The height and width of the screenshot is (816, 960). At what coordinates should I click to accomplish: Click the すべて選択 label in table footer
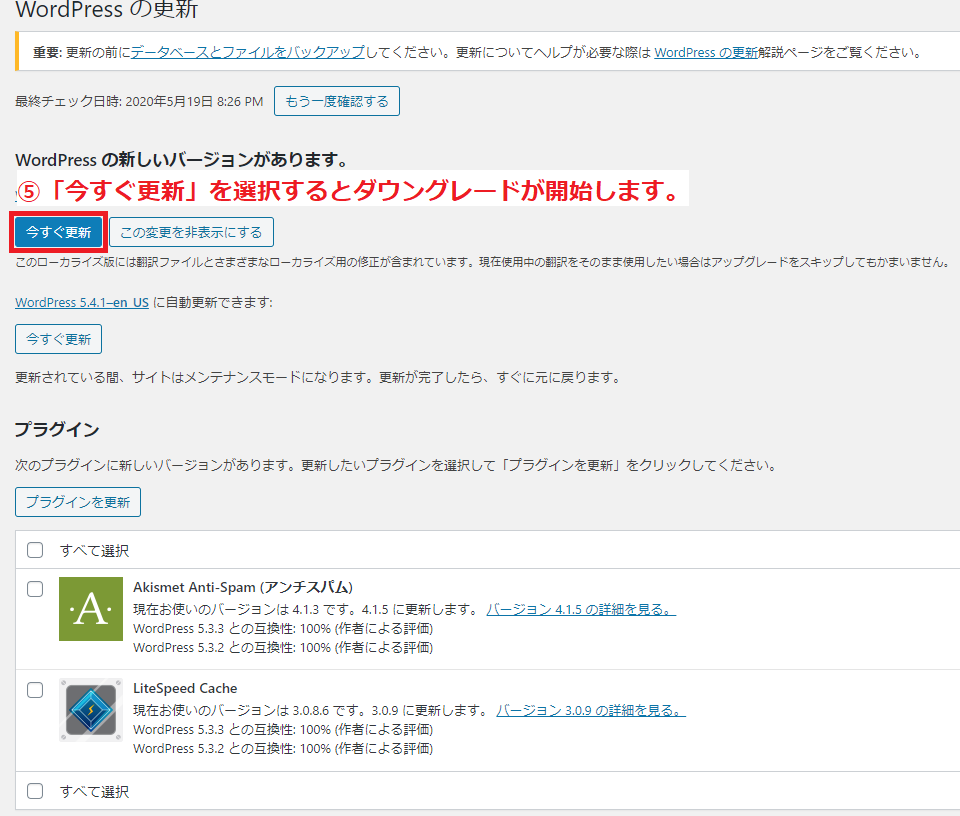[94, 791]
